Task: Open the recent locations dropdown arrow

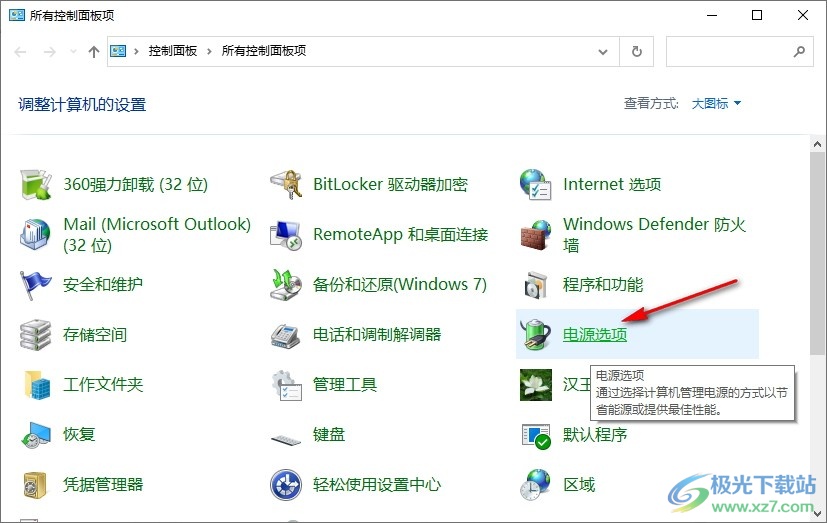Action: coord(73,52)
